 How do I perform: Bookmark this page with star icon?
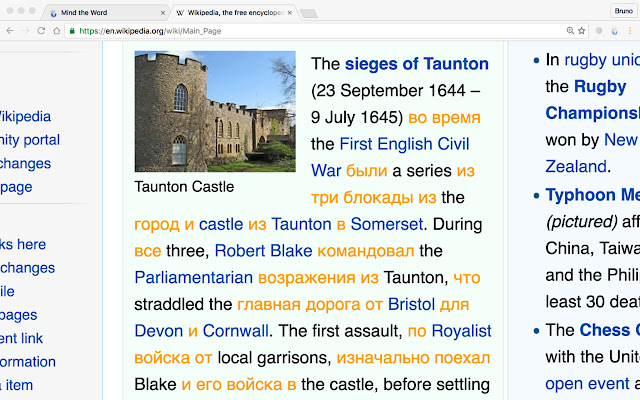tap(582, 31)
